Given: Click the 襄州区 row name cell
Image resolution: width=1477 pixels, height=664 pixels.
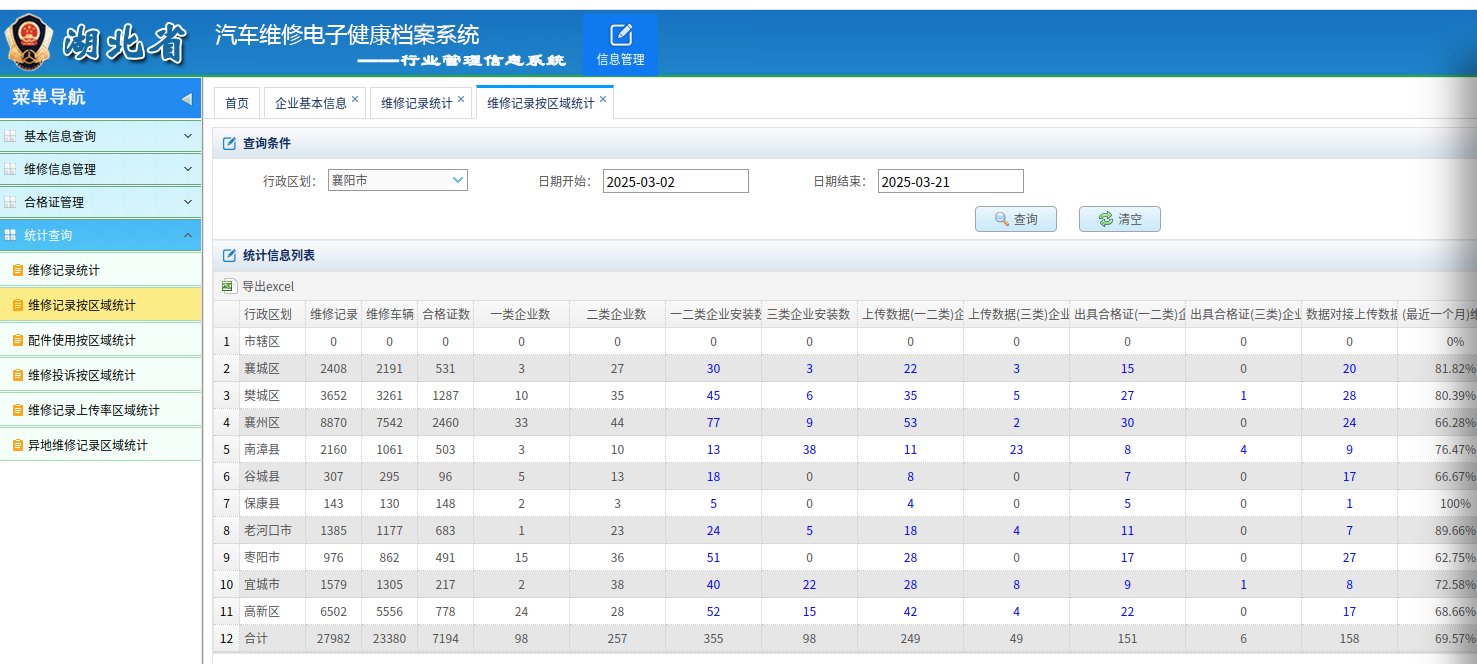Looking at the screenshot, I should [273, 423].
